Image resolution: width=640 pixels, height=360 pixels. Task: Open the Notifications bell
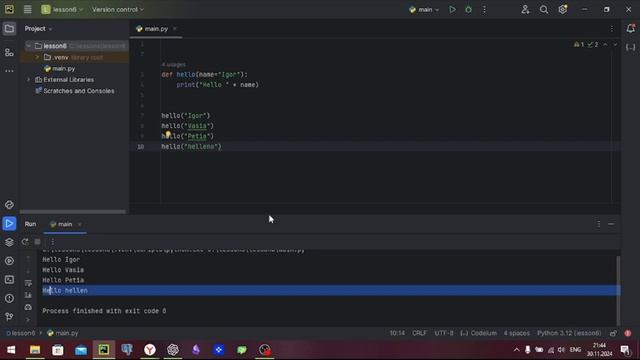tap(631, 28)
